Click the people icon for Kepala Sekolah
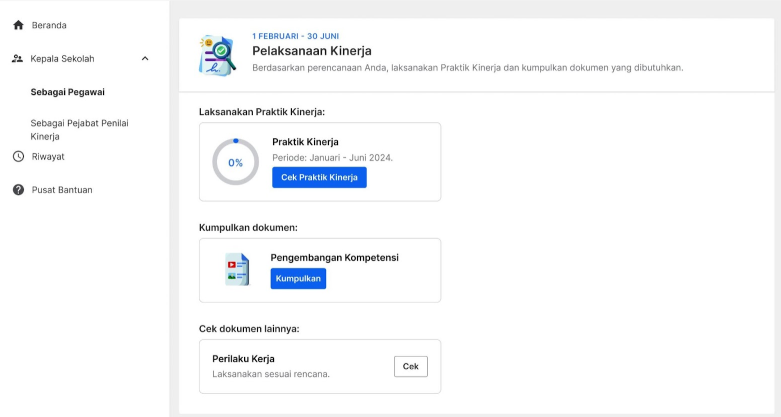The height and width of the screenshot is (417, 781). pyautogui.click(x=18, y=59)
